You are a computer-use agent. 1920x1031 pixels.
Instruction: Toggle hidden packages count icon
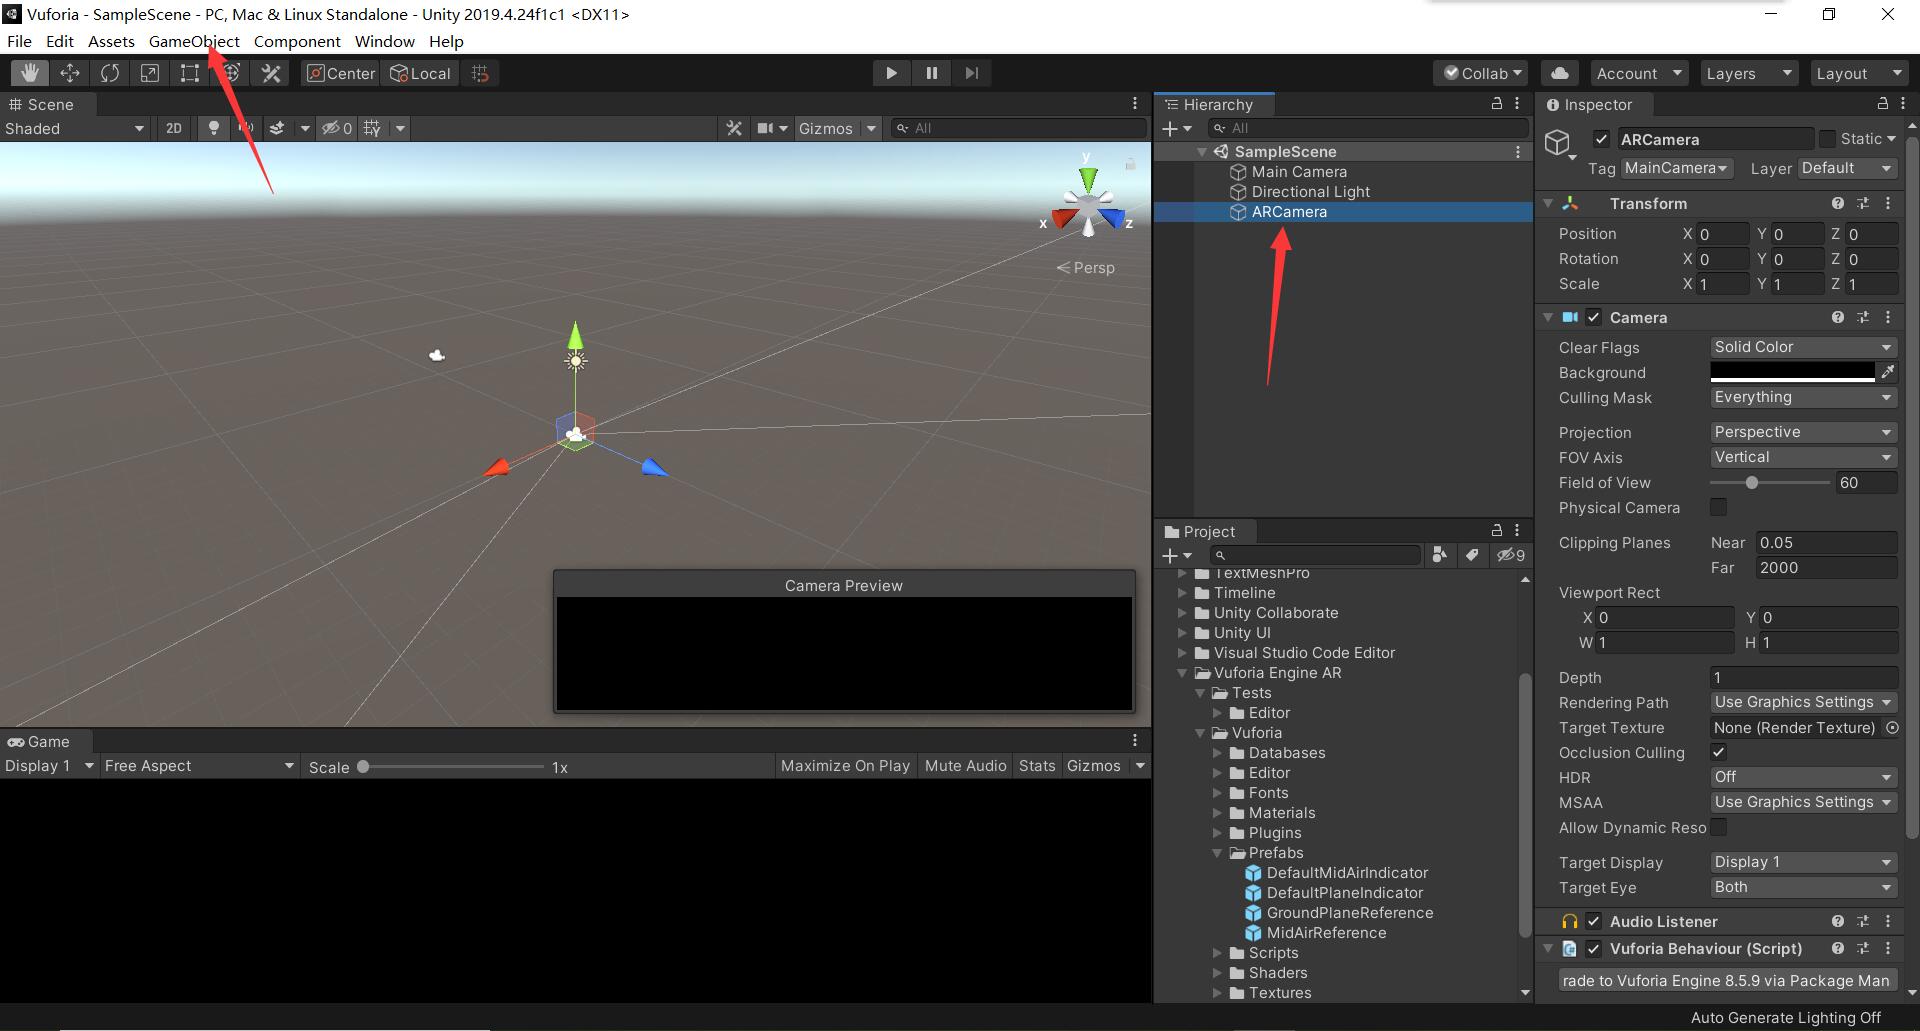(1511, 555)
